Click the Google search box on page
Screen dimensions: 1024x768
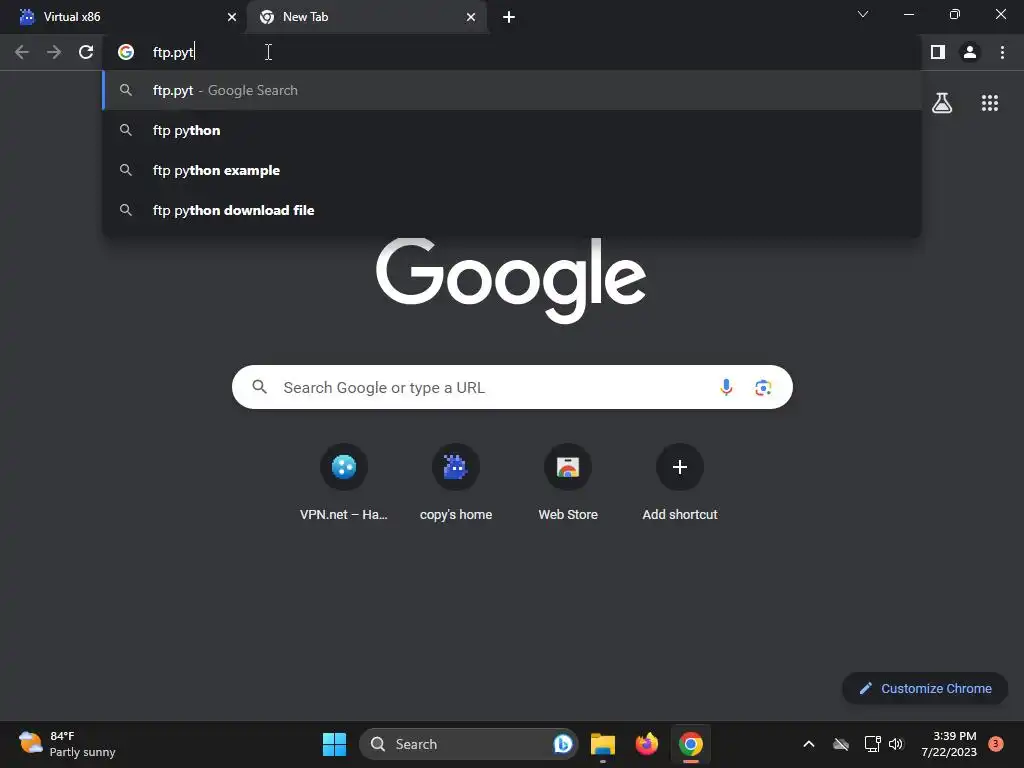[x=512, y=387]
